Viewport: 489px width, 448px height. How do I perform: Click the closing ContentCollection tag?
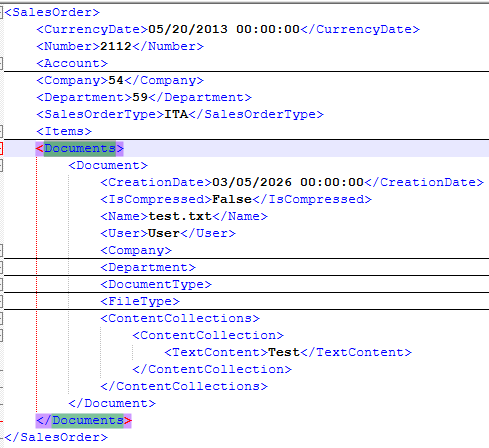212,369
